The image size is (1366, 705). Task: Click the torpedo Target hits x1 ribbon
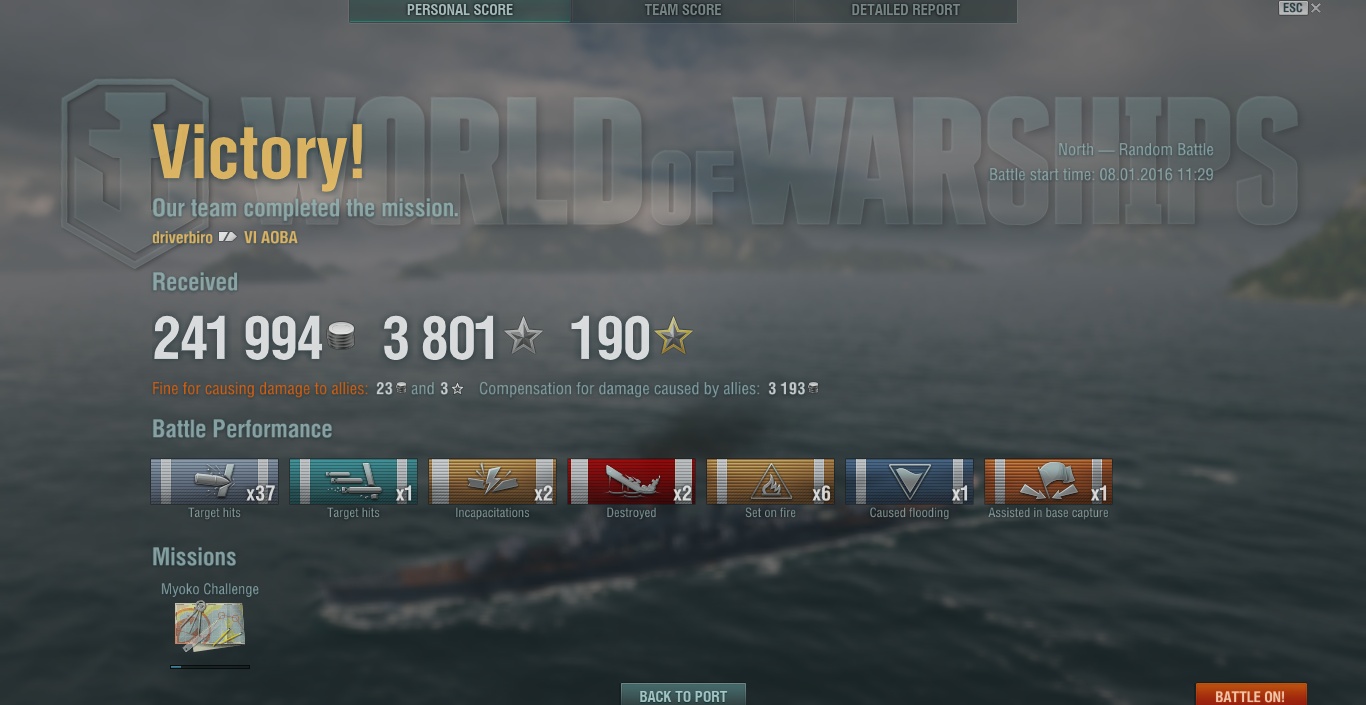[354, 482]
